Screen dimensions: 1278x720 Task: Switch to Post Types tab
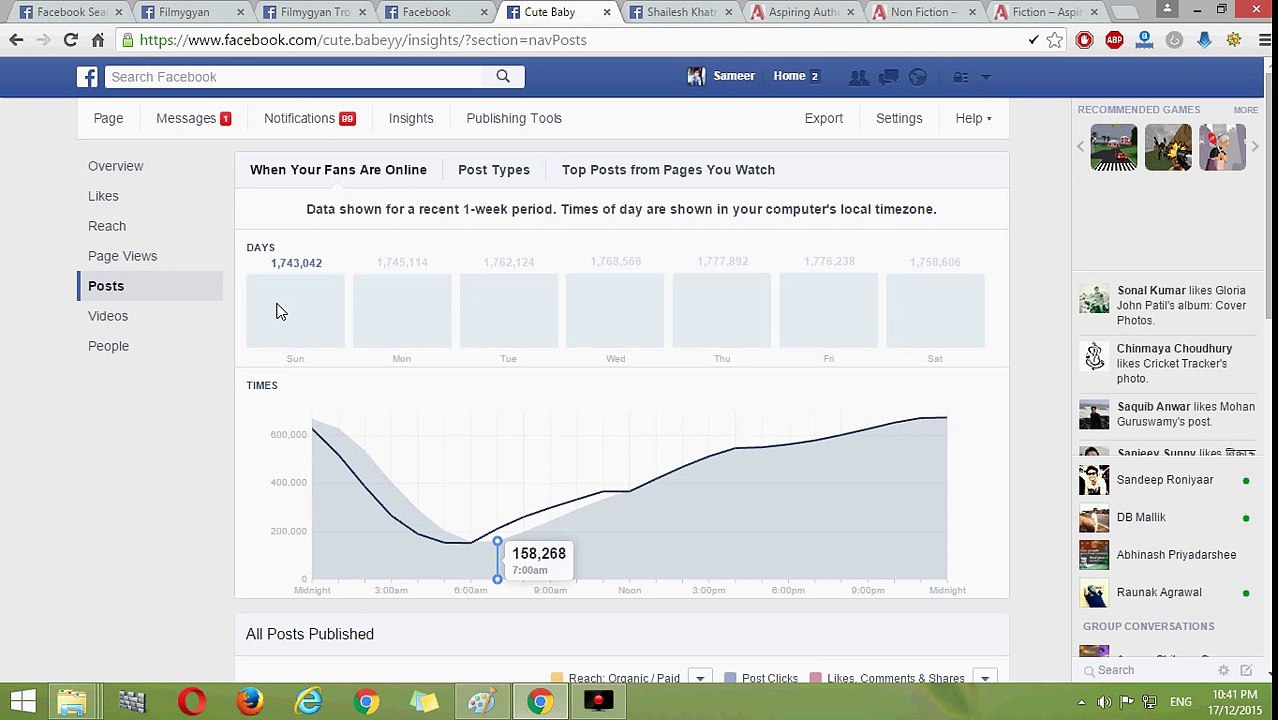pyautogui.click(x=494, y=169)
